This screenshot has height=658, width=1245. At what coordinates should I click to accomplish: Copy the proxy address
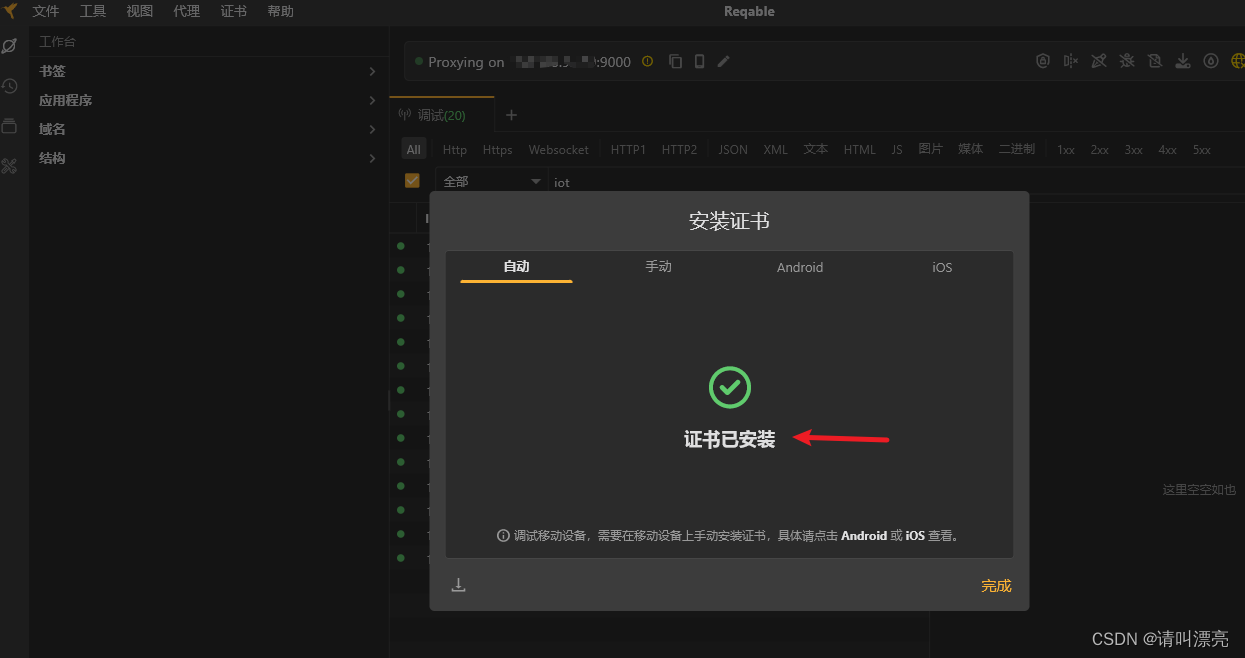coord(675,61)
